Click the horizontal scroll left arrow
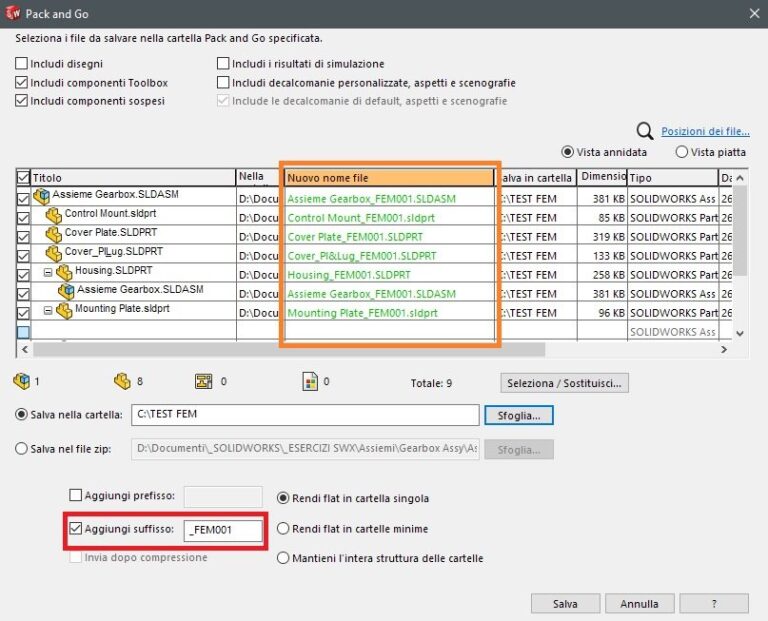 (x=24, y=349)
